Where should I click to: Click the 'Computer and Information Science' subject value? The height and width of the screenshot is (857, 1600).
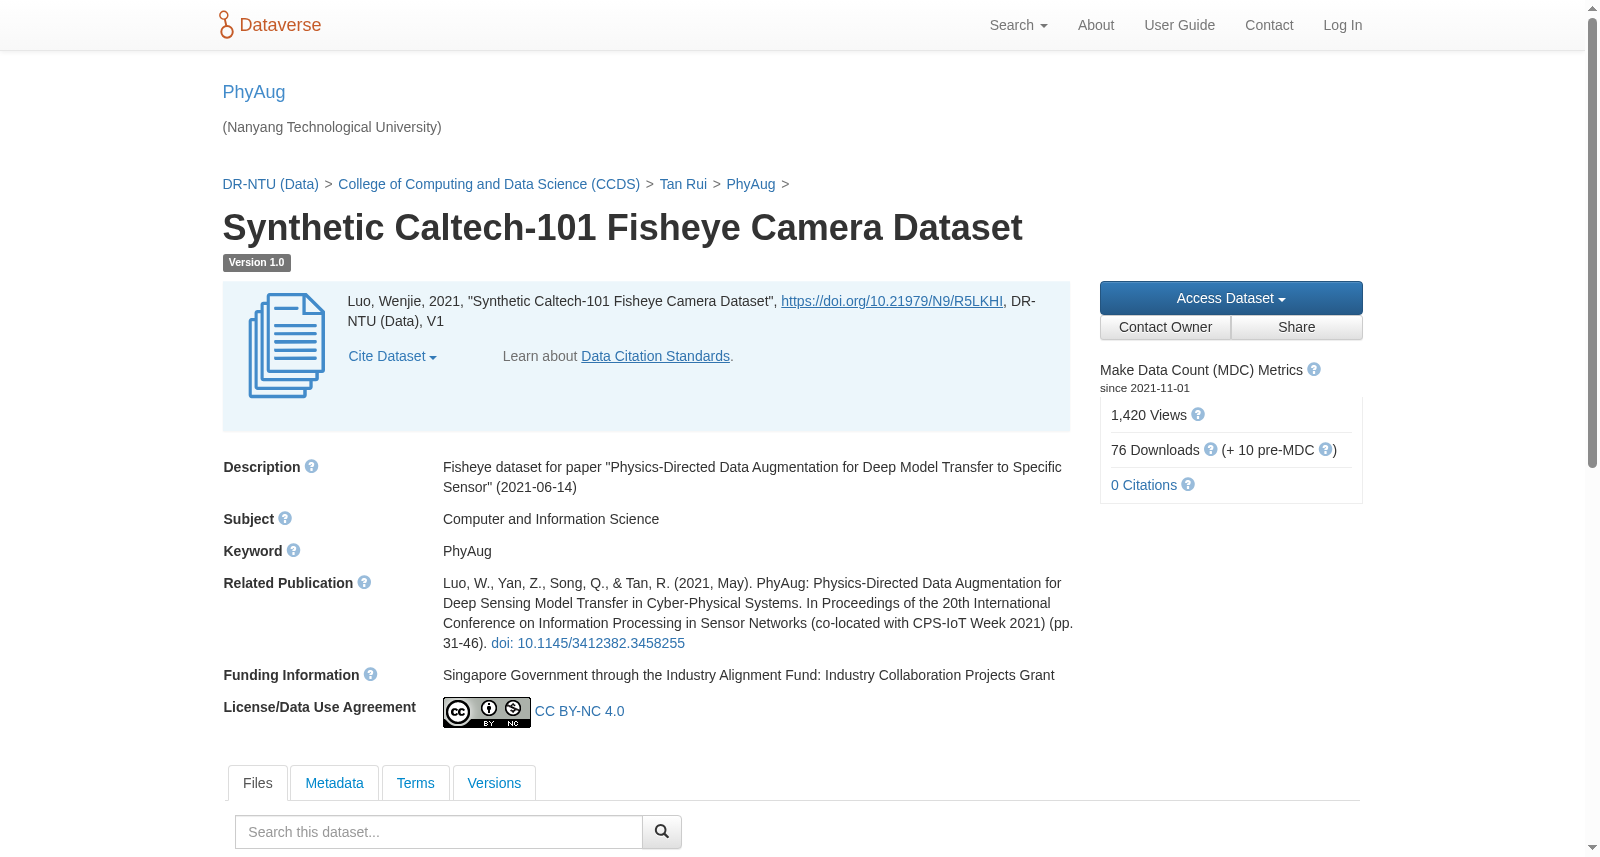(551, 519)
